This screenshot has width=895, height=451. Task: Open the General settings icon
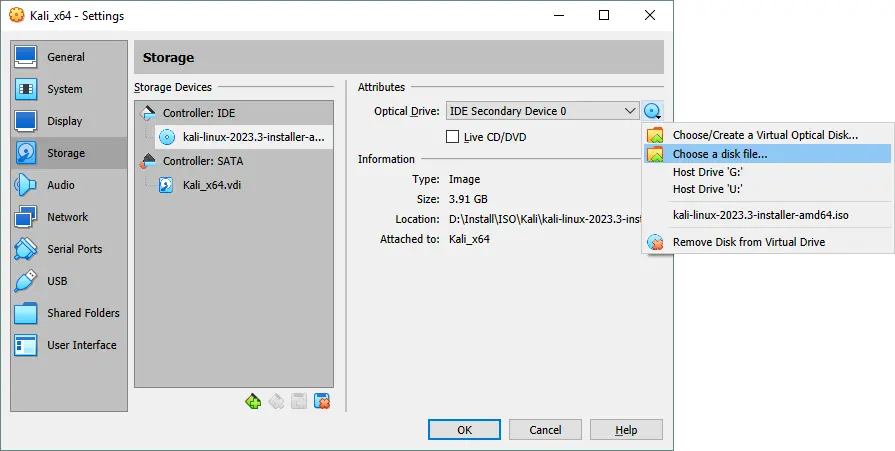26,57
